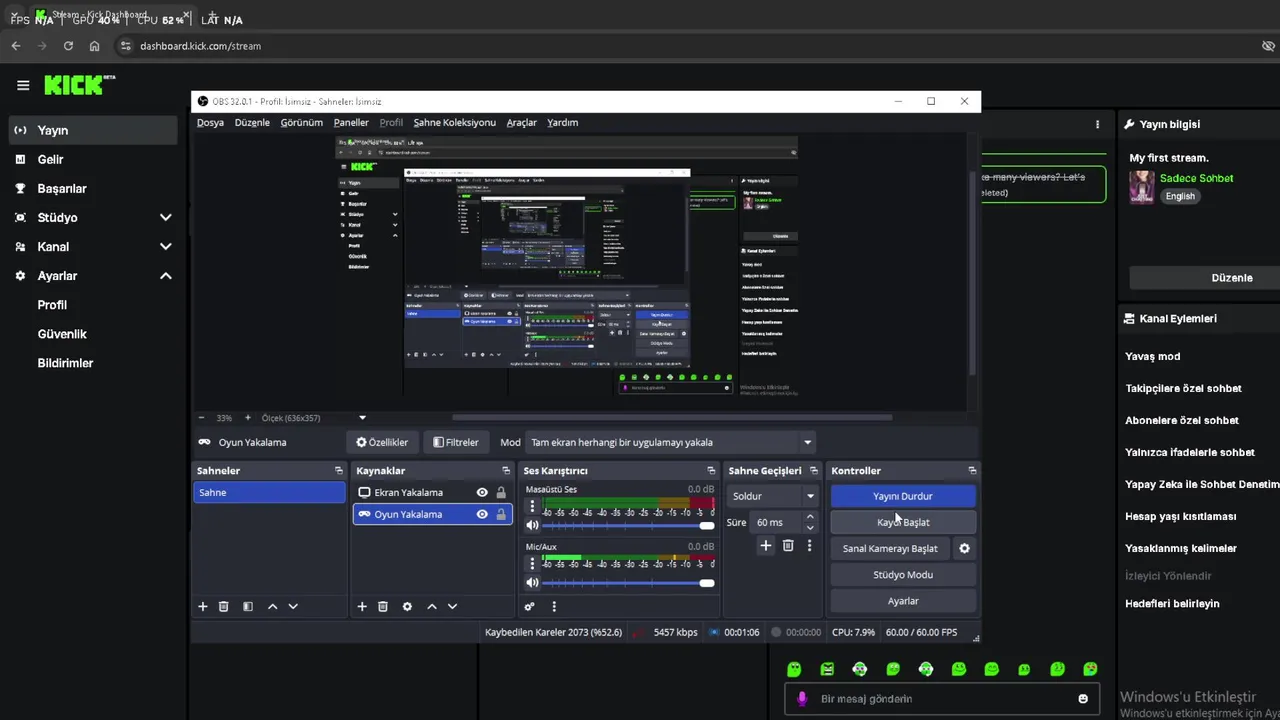This screenshot has width=1280, height=720.
Task: Open source properties gear in Kaynaklar toolbar
Action: (x=407, y=606)
